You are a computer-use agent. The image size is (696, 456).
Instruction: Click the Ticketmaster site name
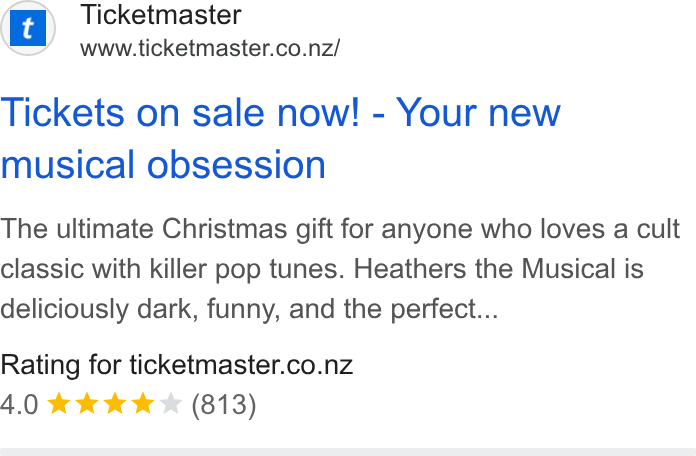coord(161,15)
